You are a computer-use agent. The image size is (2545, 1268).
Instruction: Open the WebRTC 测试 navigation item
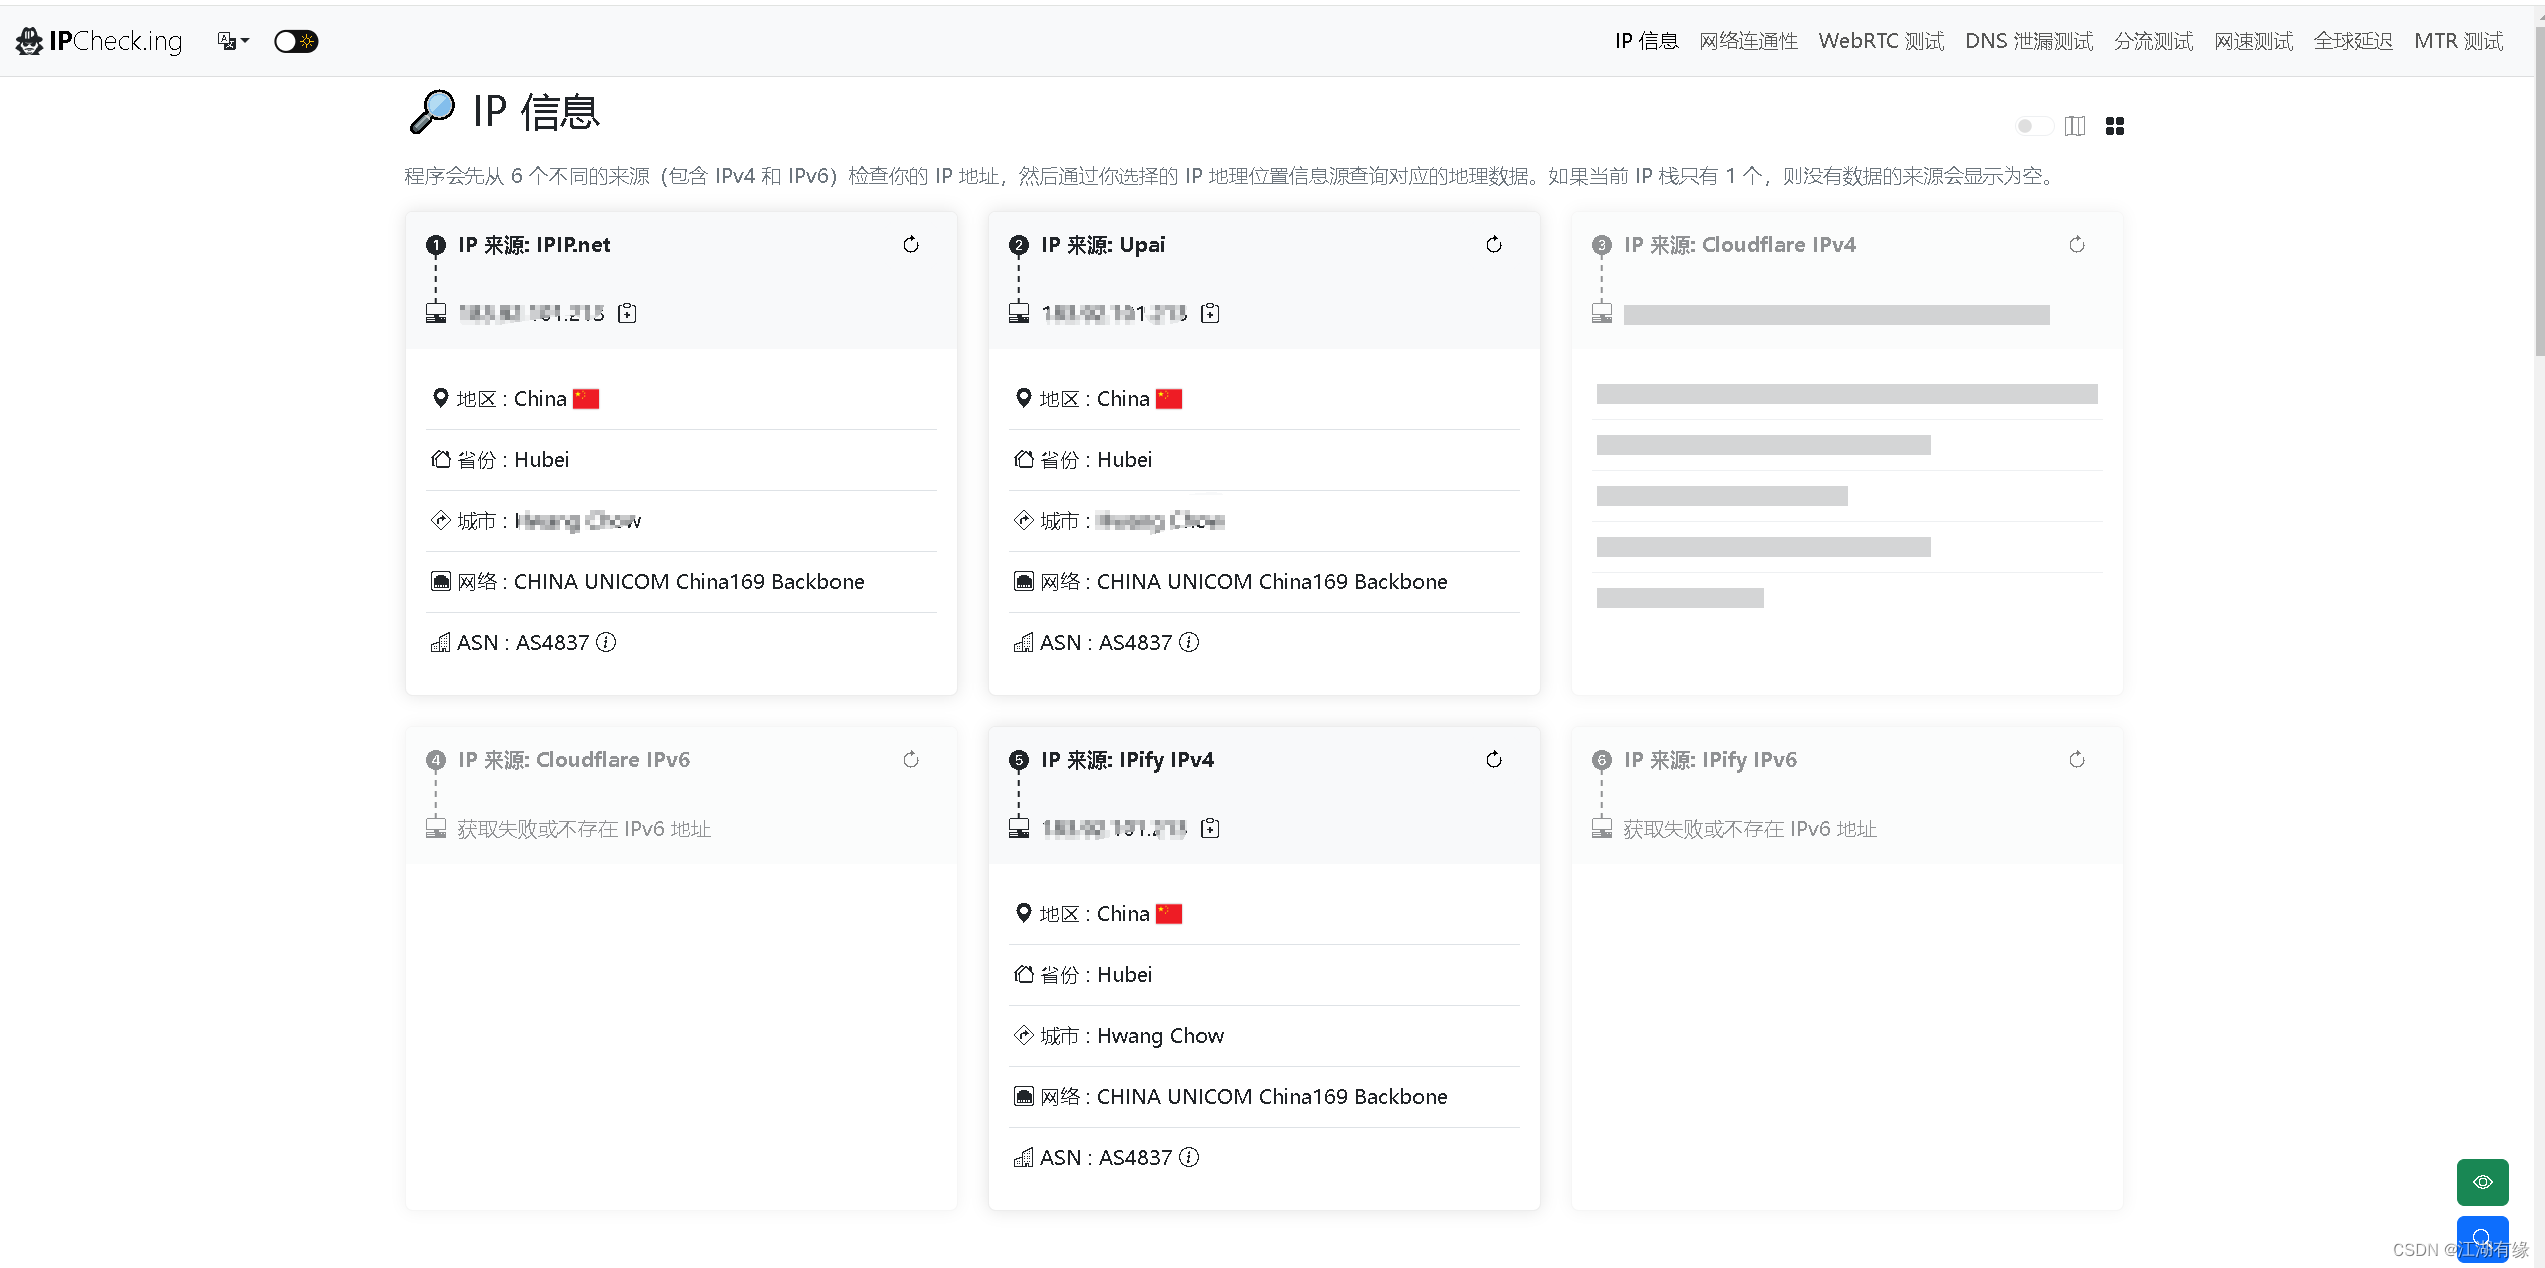click(1880, 41)
